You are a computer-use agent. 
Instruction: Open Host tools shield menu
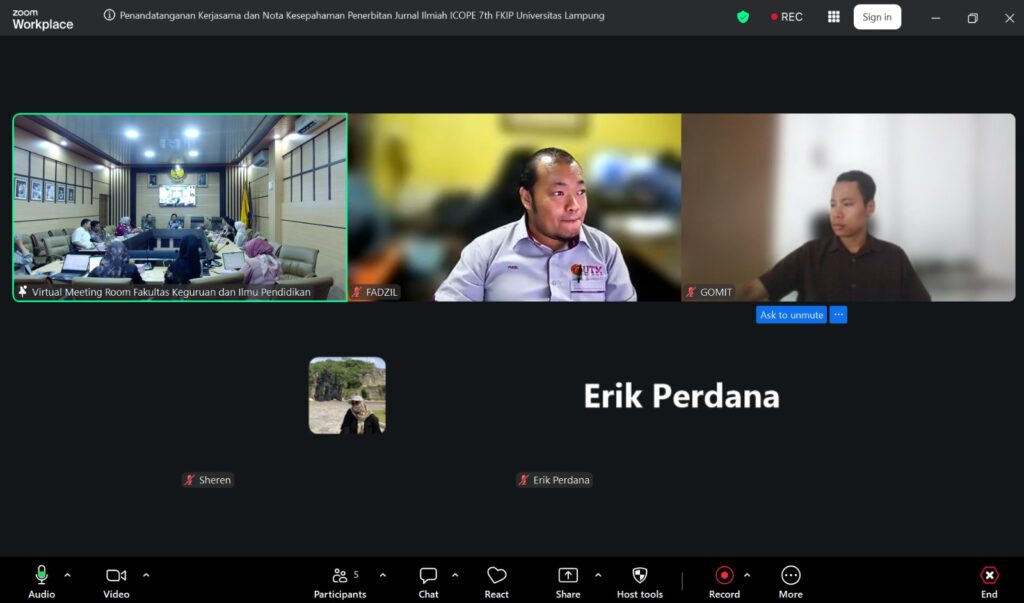click(639, 581)
